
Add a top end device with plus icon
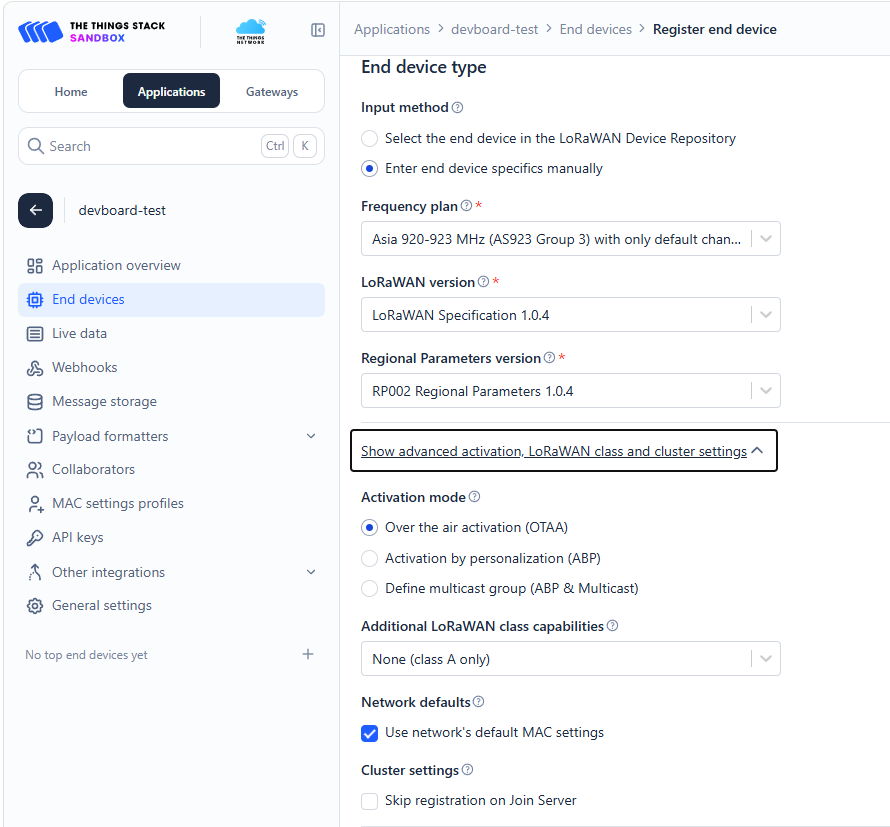(308, 654)
